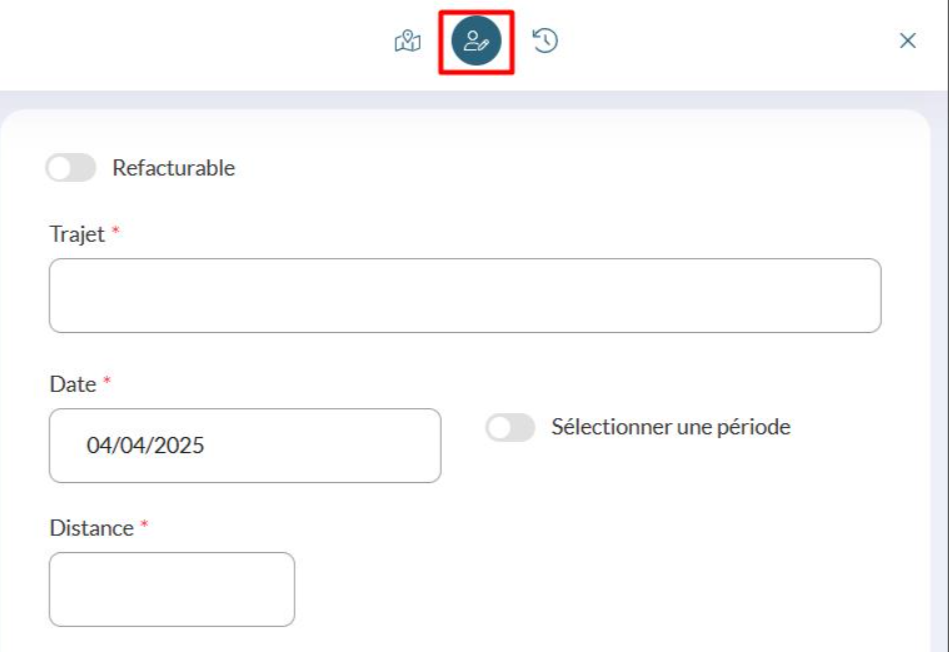Select the 04/04/2025 date value
Viewport: 949px width, 652px height.
tap(145, 446)
